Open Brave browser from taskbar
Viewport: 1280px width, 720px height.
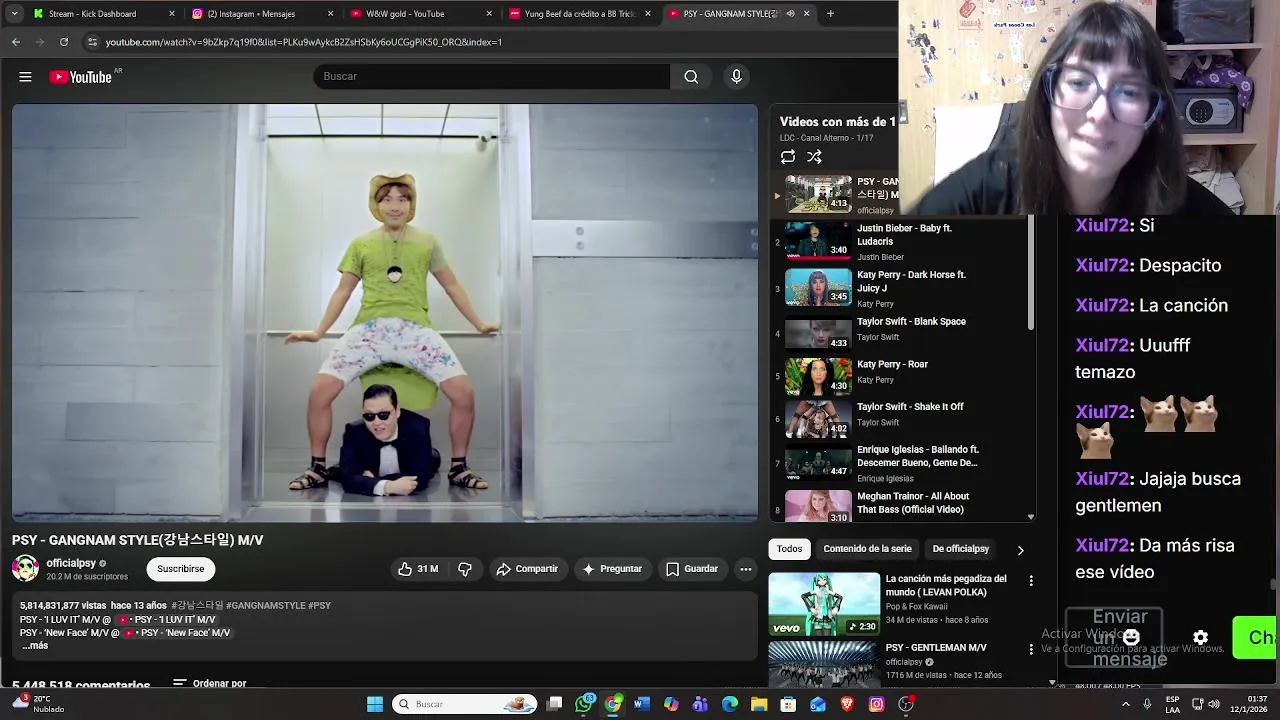847,704
